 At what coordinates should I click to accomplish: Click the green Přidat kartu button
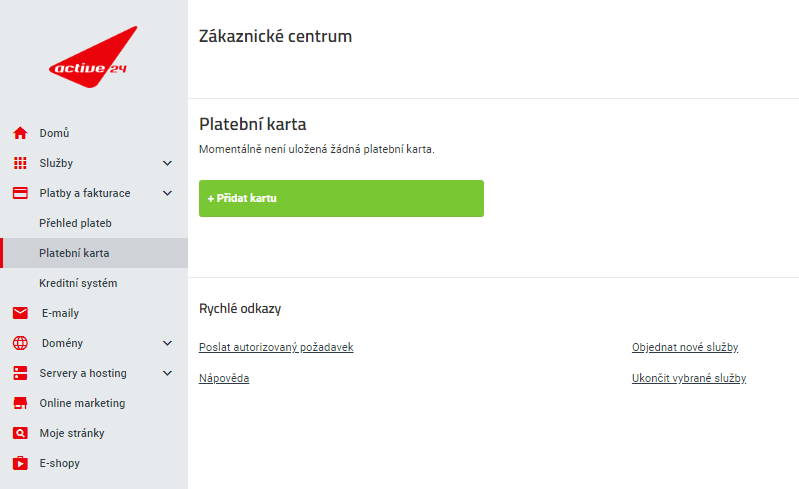(x=341, y=198)
